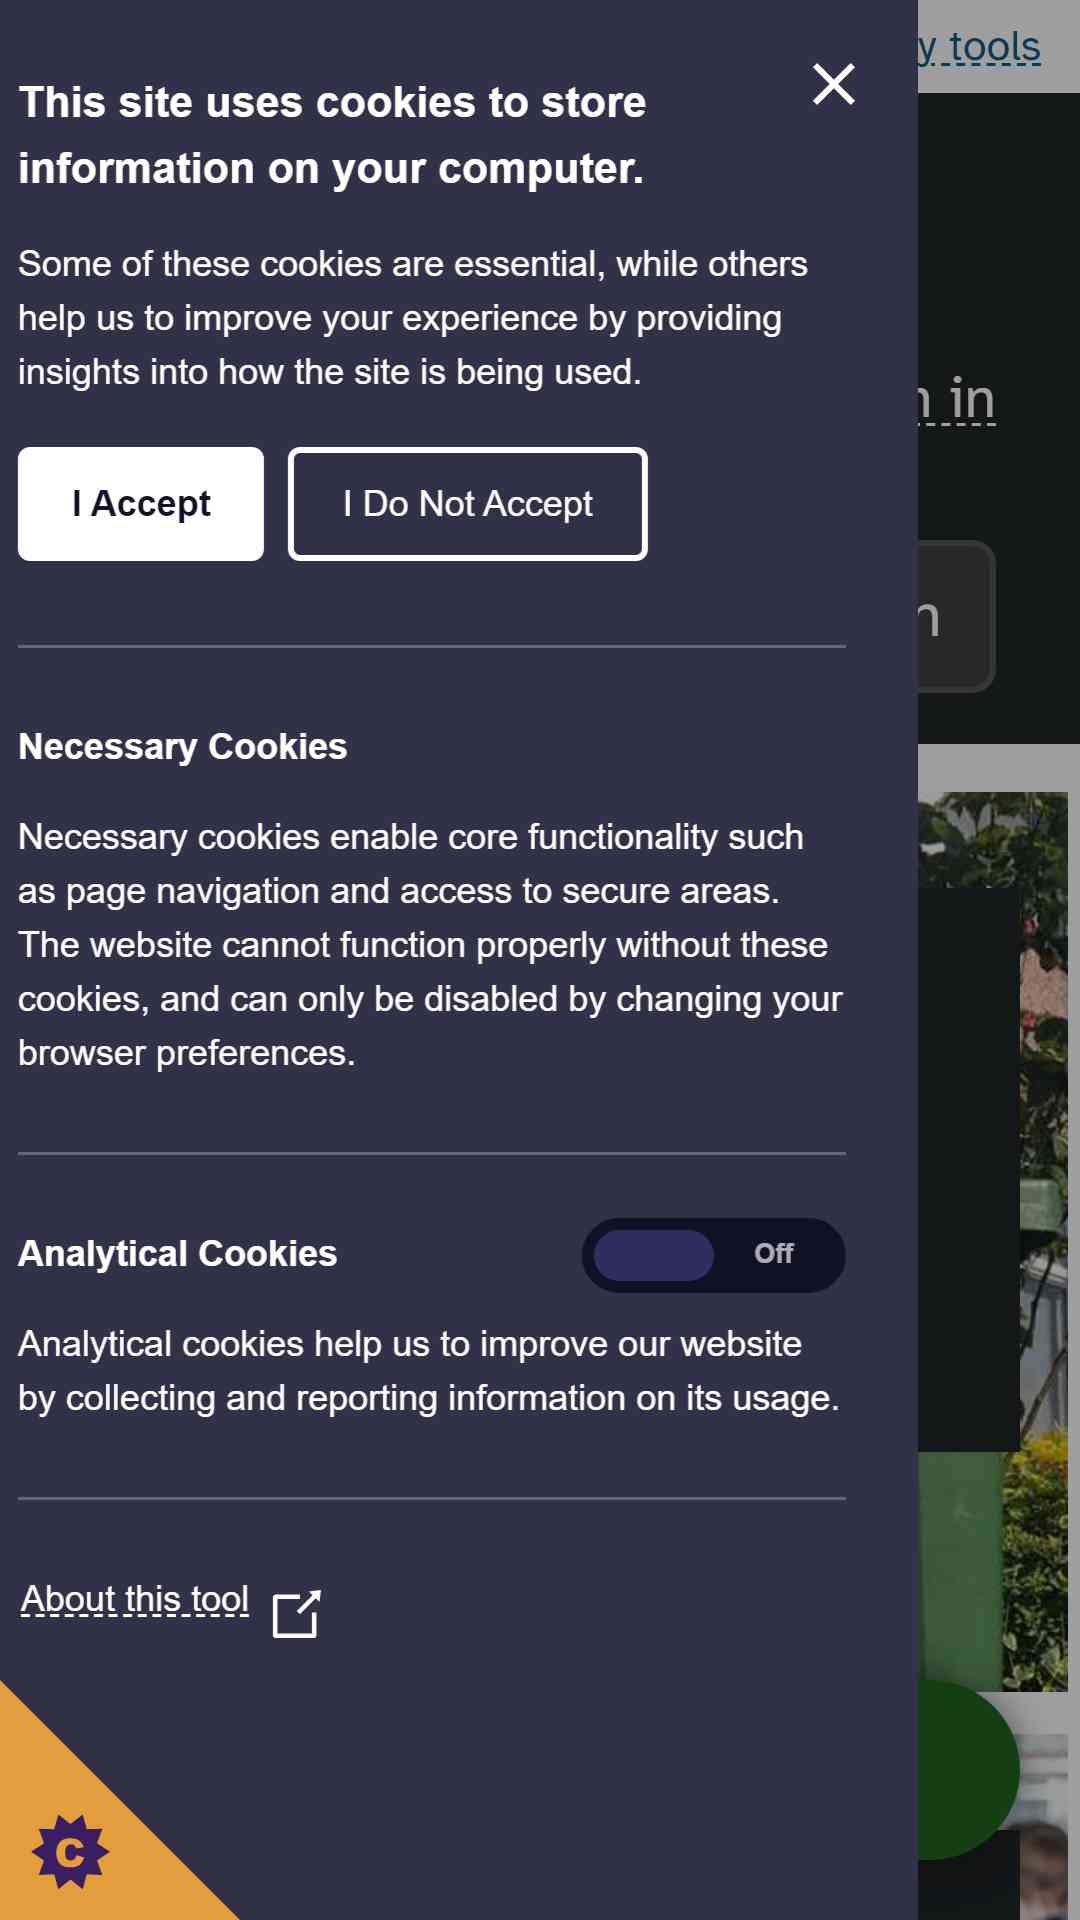This screenshot has width=1080, height=1920.
Task: Click the green circular button at the right edge
Action: point(968,1770)
